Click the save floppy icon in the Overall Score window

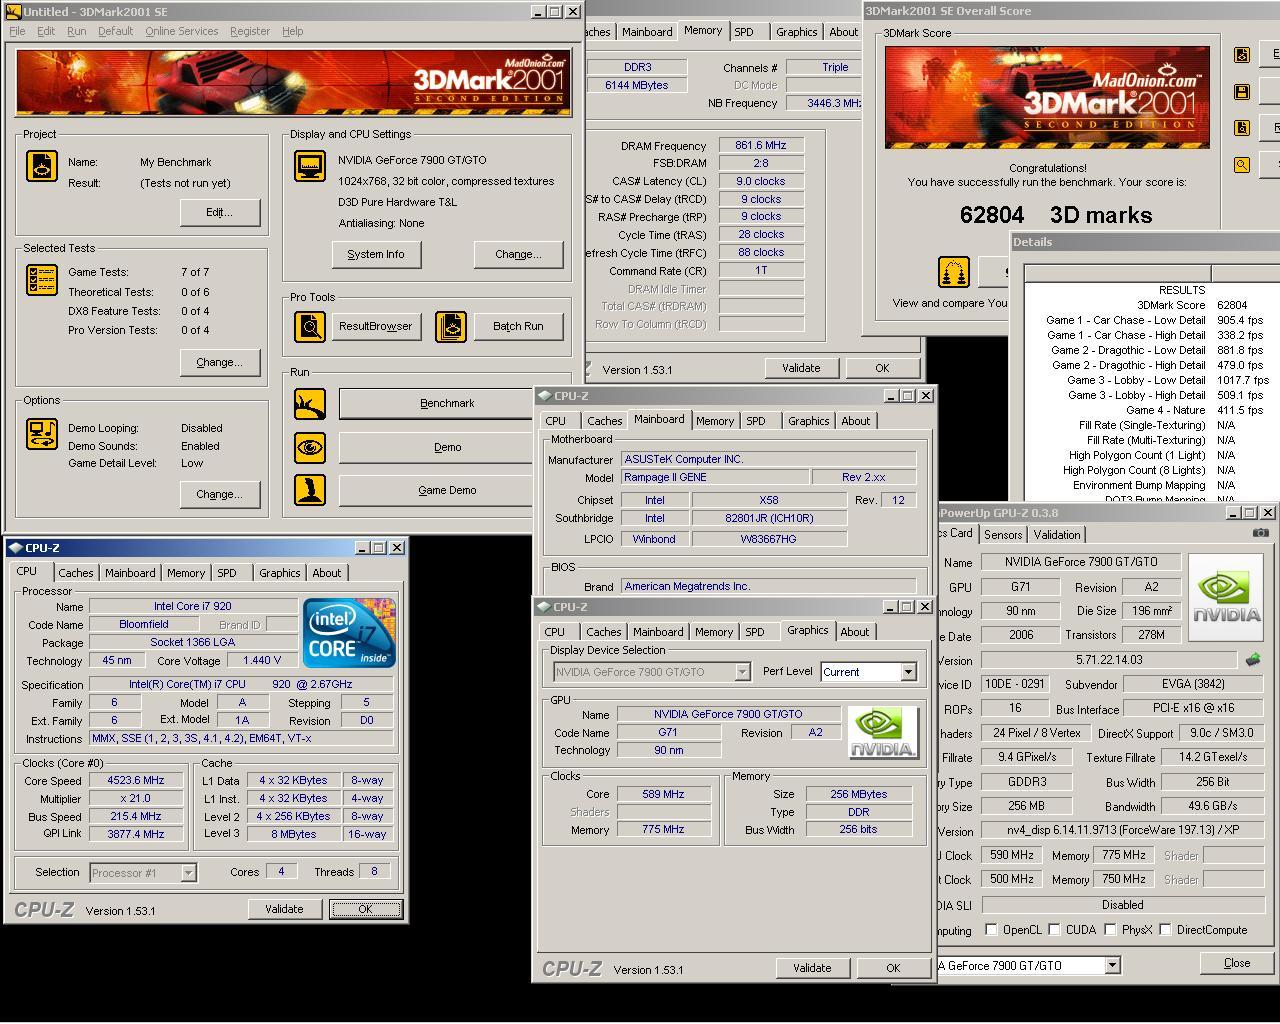(1242, 92)
